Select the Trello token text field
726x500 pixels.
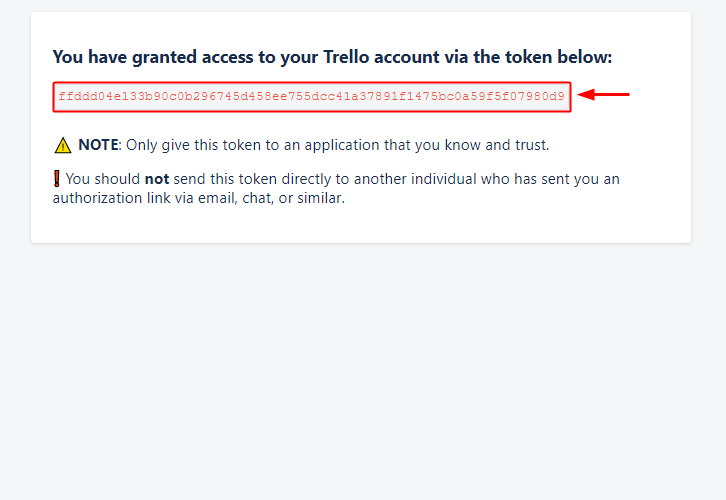(312, 97)
